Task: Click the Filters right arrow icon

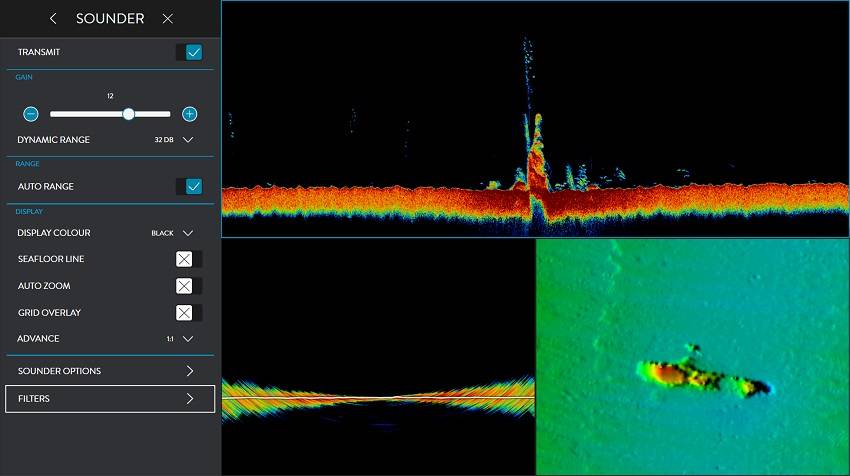Action: coord(190,399)
